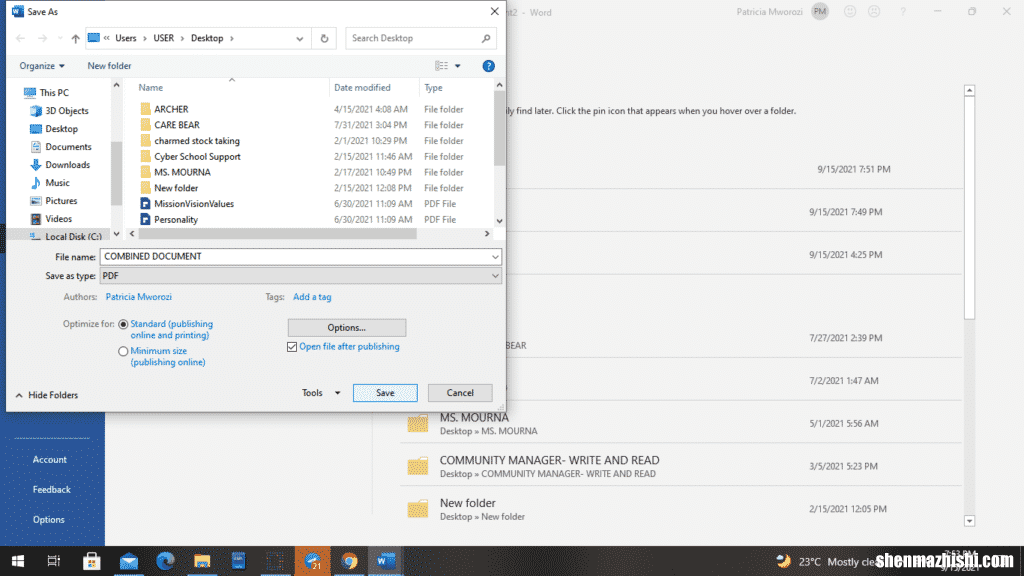This screenshot has width=1024, height=576.
Task: Switch to Word on taskbar
Action: click(386, 561)
